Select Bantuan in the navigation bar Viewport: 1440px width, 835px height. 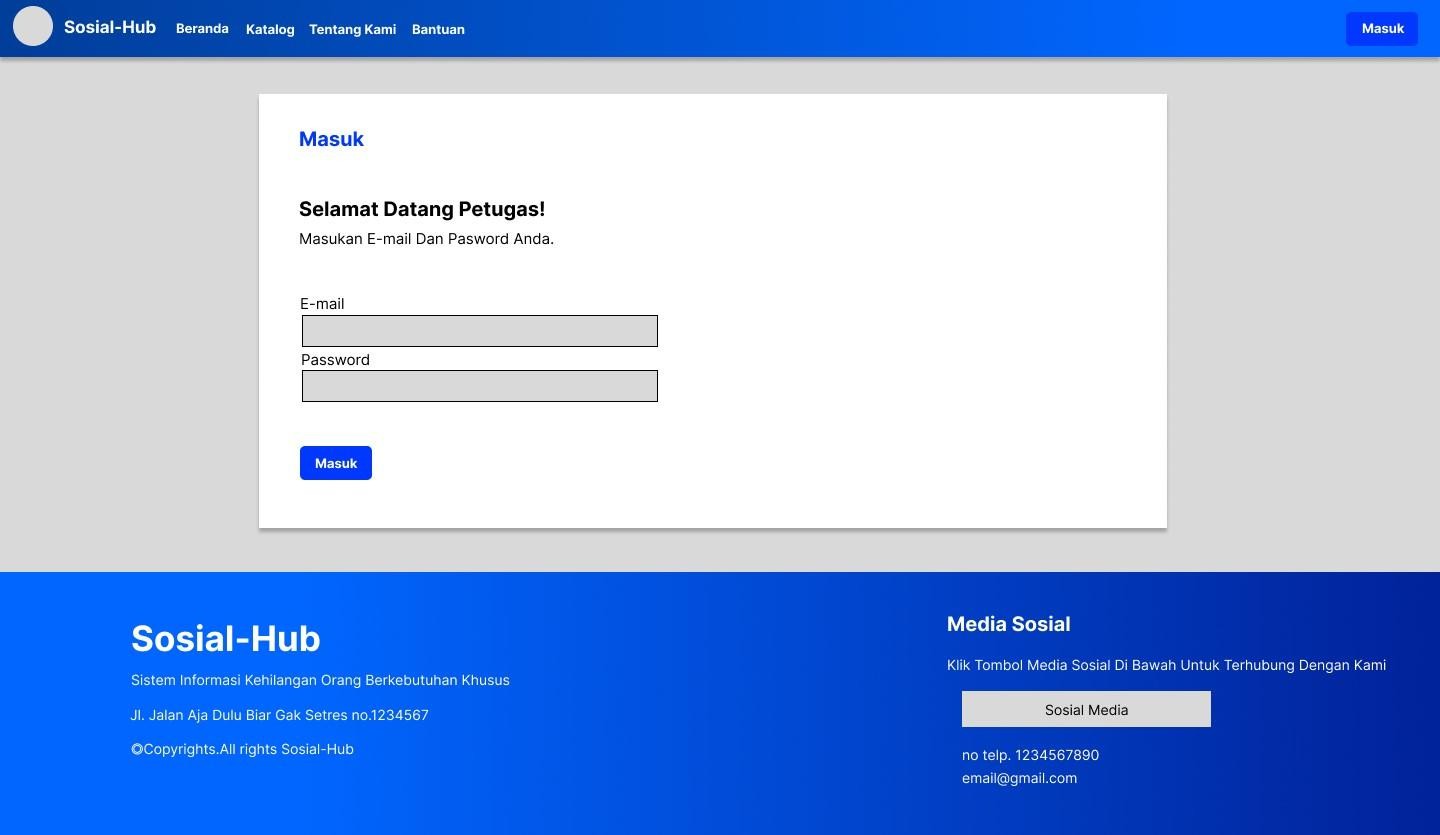(438, 30)
